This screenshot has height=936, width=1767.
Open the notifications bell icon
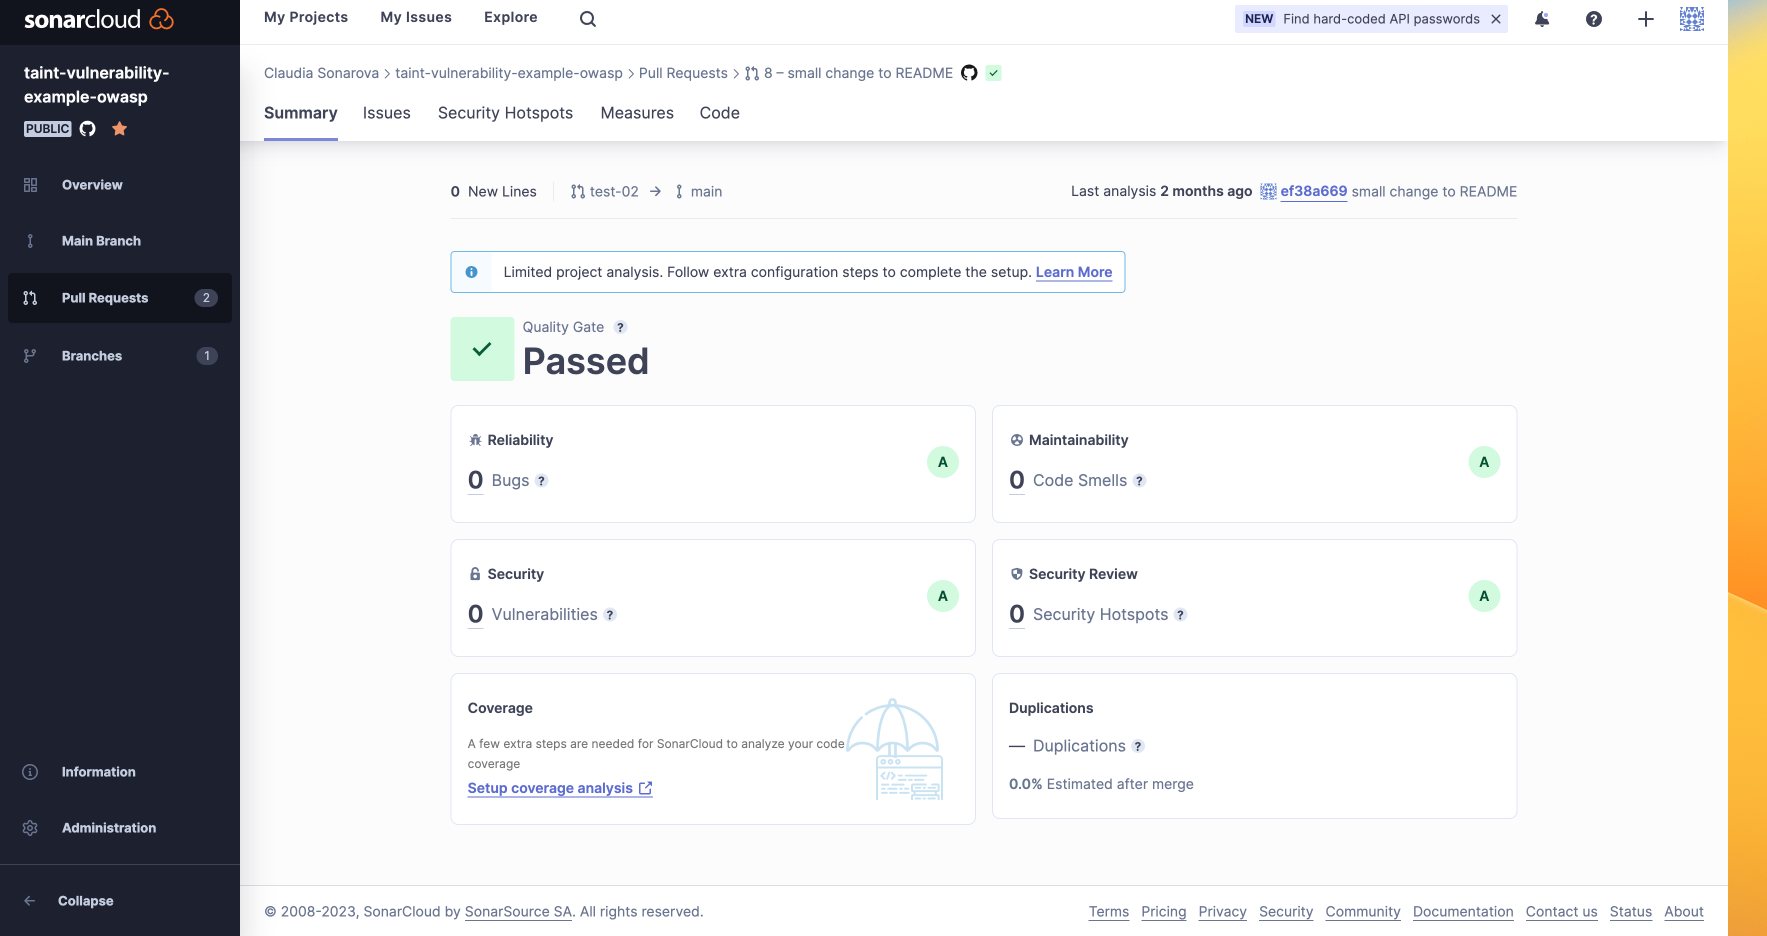click(x=1542, y=19)
